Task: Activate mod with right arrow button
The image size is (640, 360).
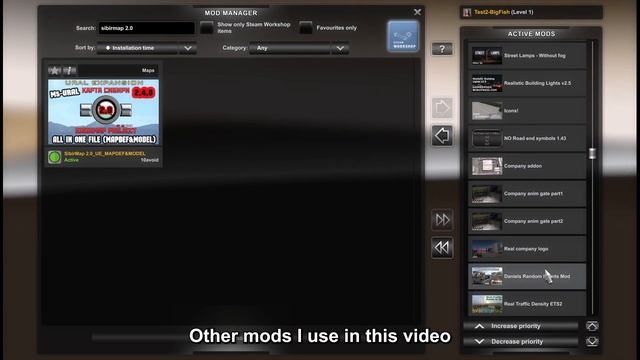Action: pyautogui.click(x=442, y=108)
